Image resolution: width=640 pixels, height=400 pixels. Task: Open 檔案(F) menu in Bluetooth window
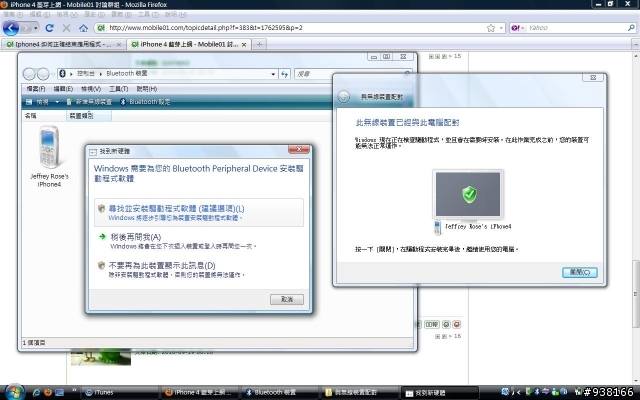pyautogui.click(x=36, y=89)
